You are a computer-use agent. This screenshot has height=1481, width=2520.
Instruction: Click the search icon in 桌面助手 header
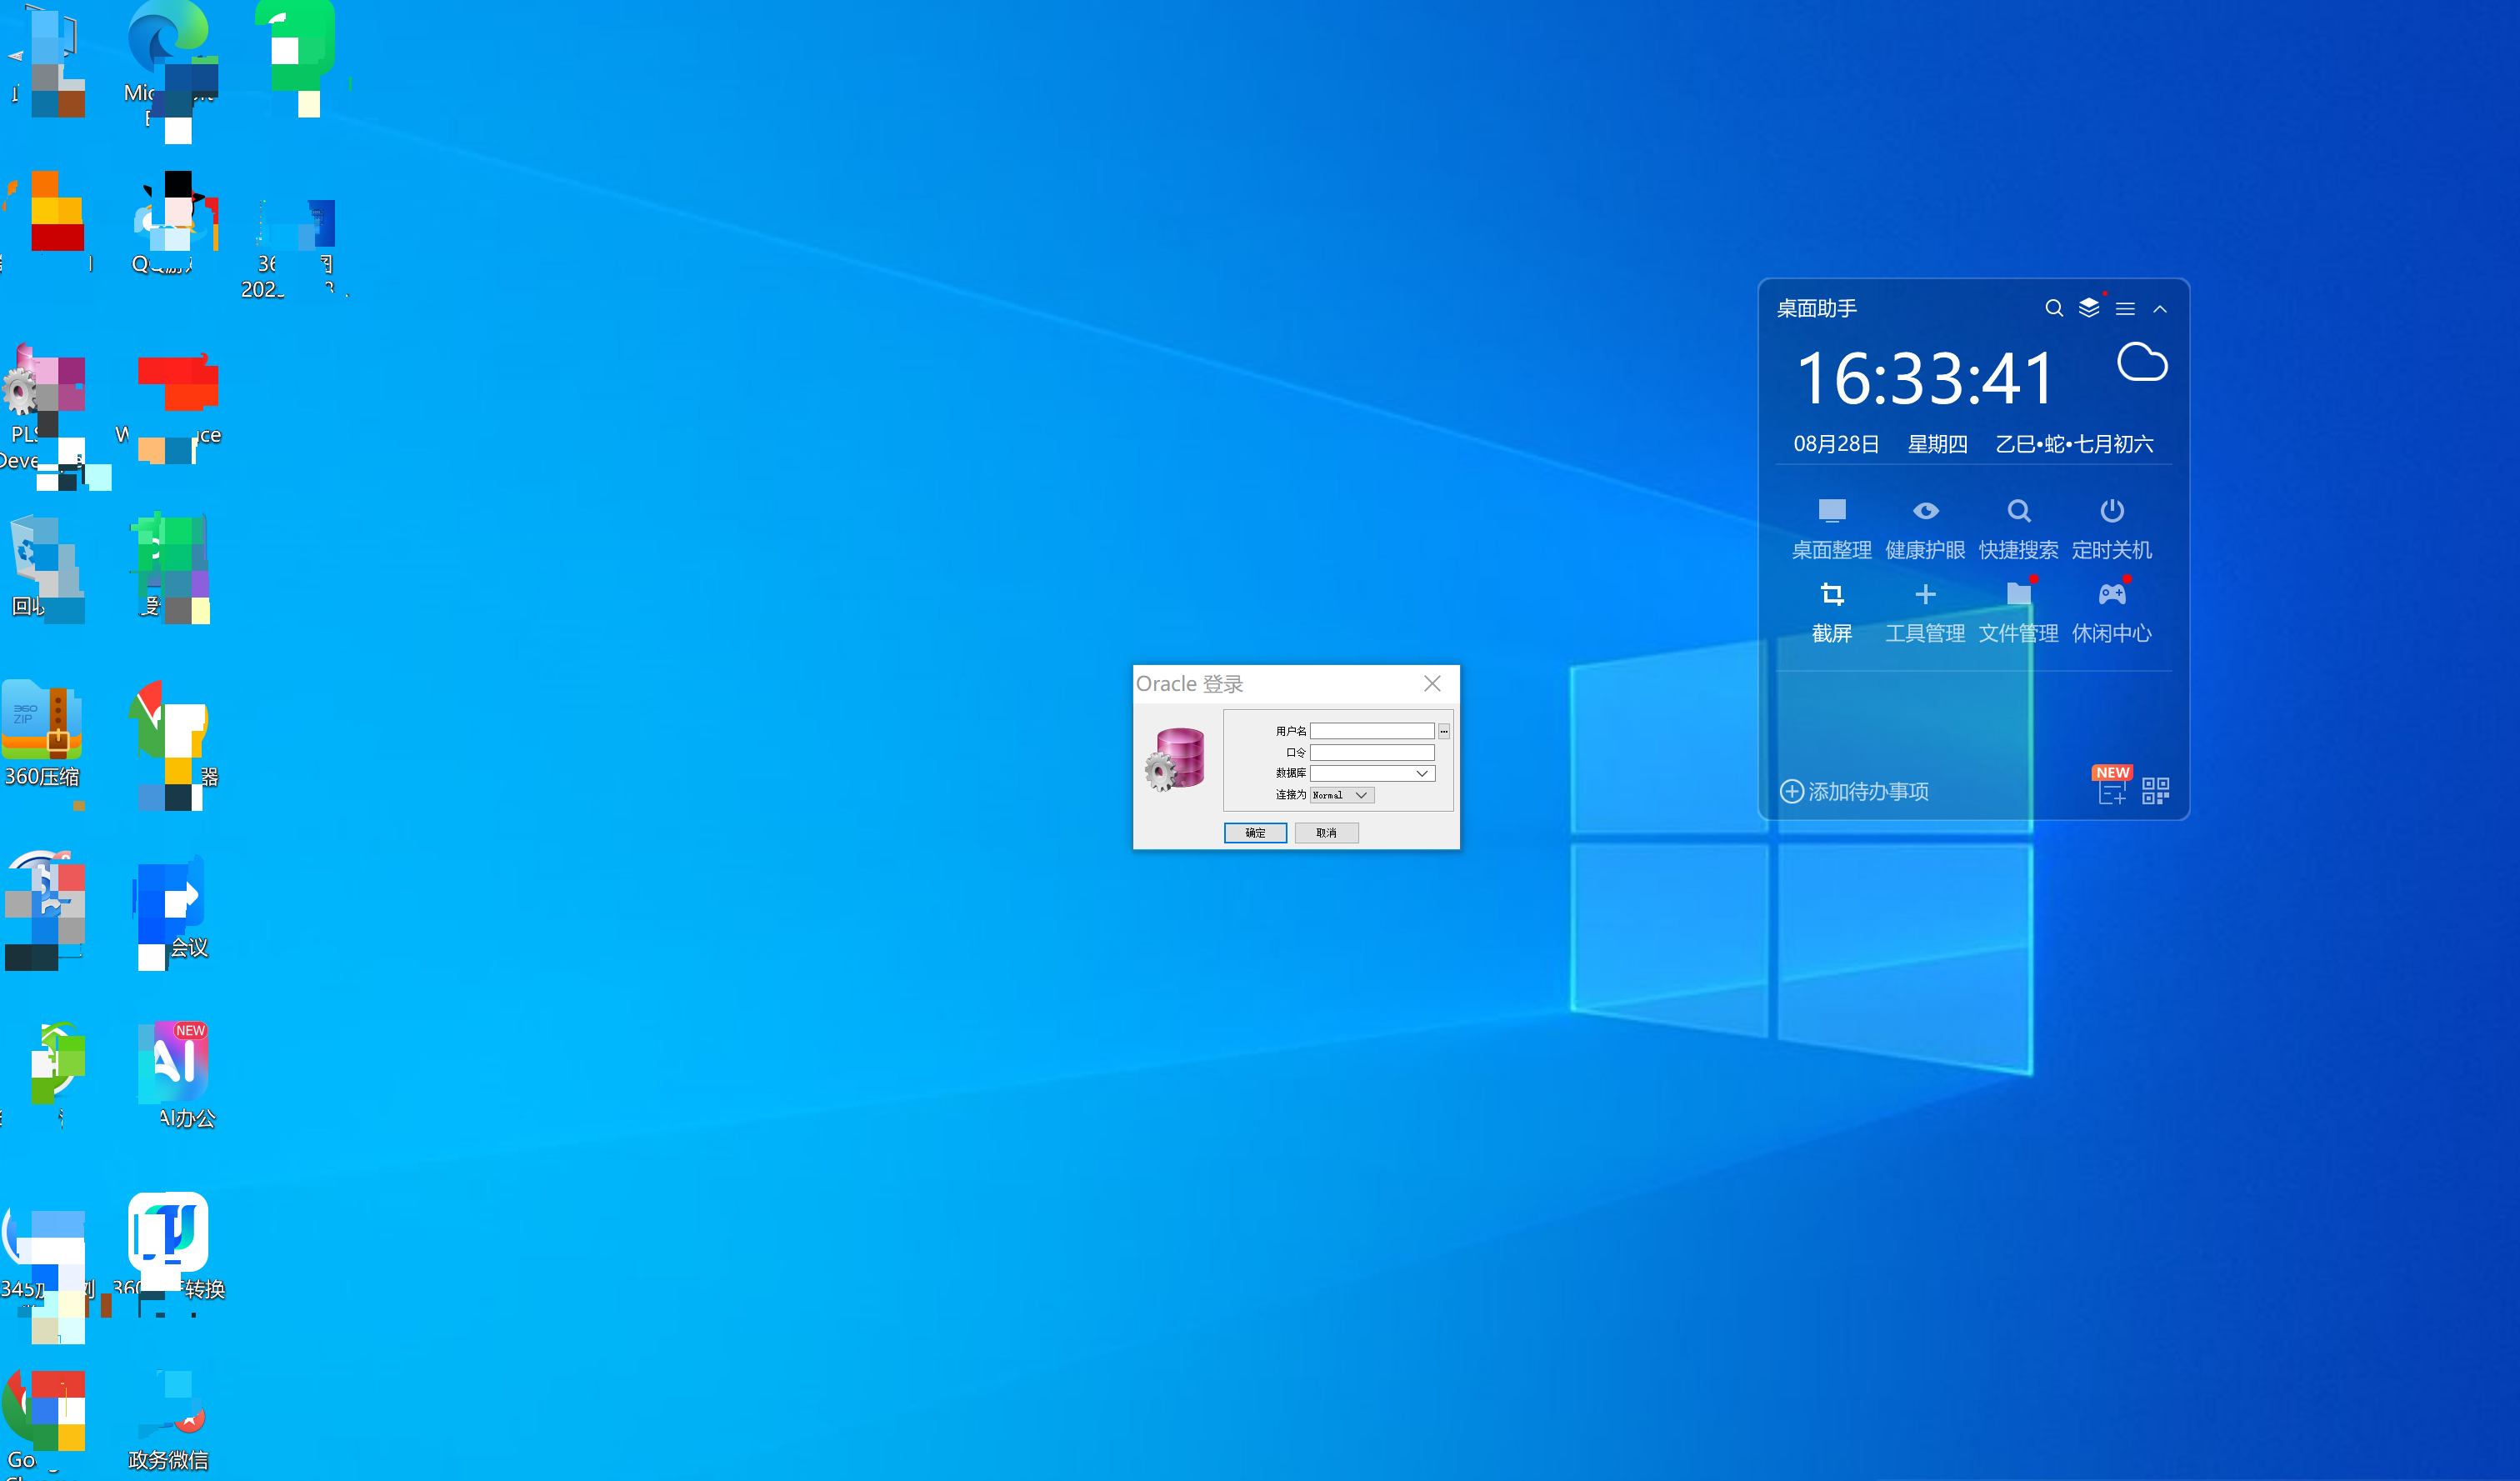click(2054, 308)
